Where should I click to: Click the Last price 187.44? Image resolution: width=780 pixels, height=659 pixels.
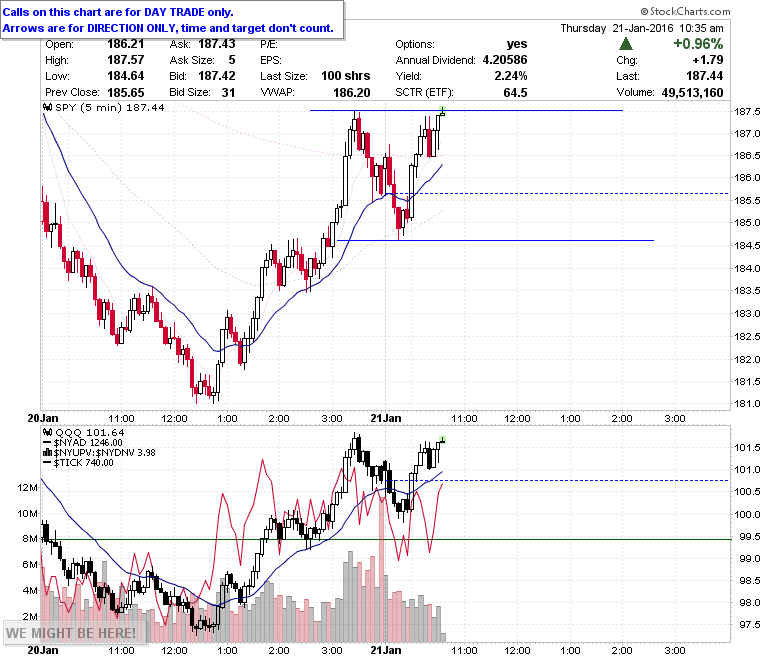[705, 76]
